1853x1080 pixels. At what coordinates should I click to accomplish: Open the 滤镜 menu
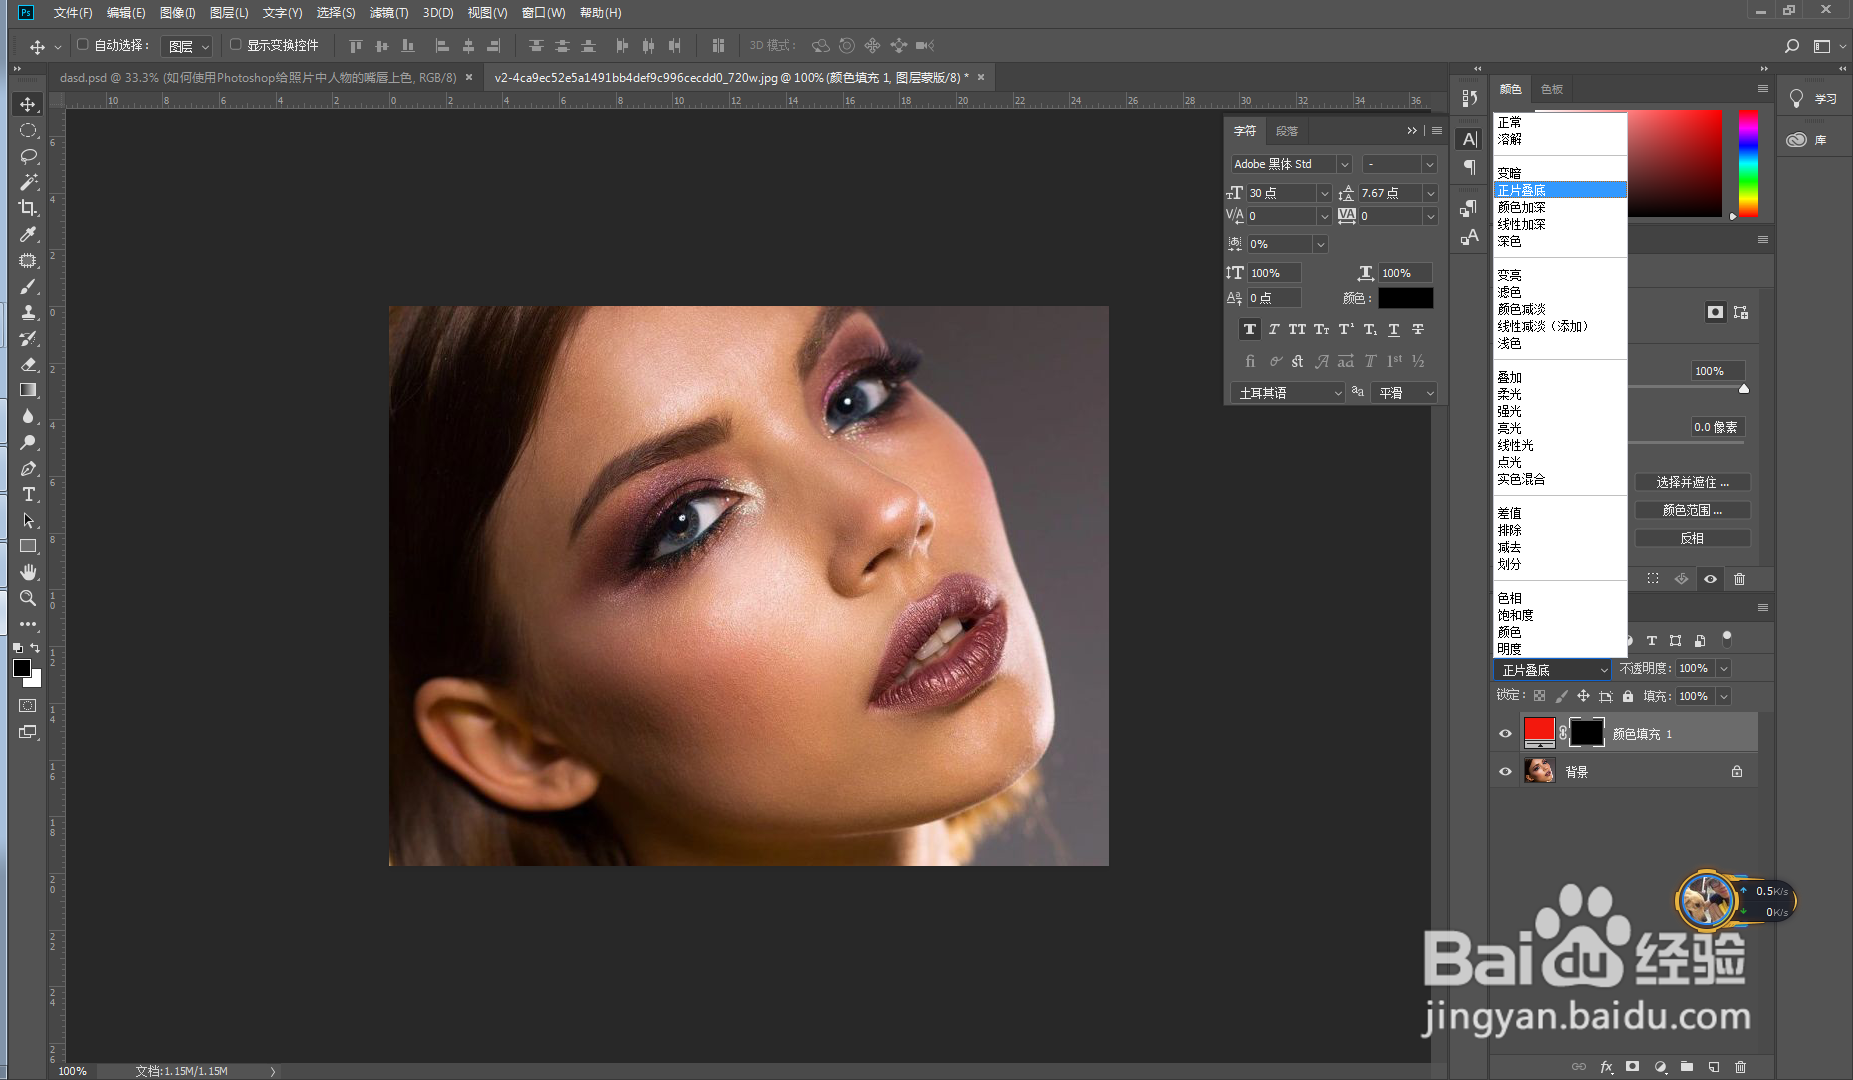pos(390,13)
